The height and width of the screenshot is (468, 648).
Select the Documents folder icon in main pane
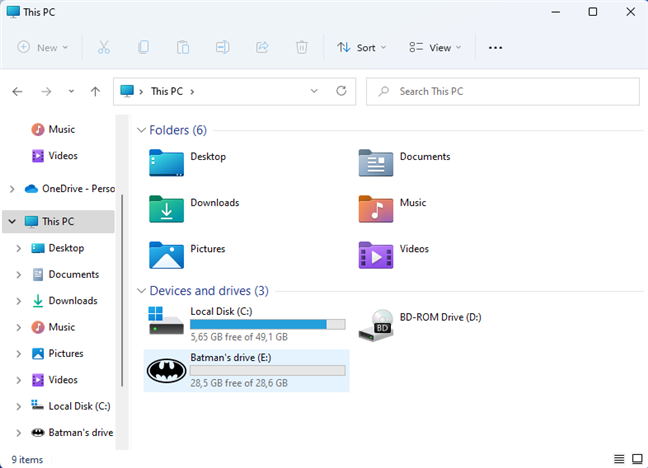(x=376, y=163)
